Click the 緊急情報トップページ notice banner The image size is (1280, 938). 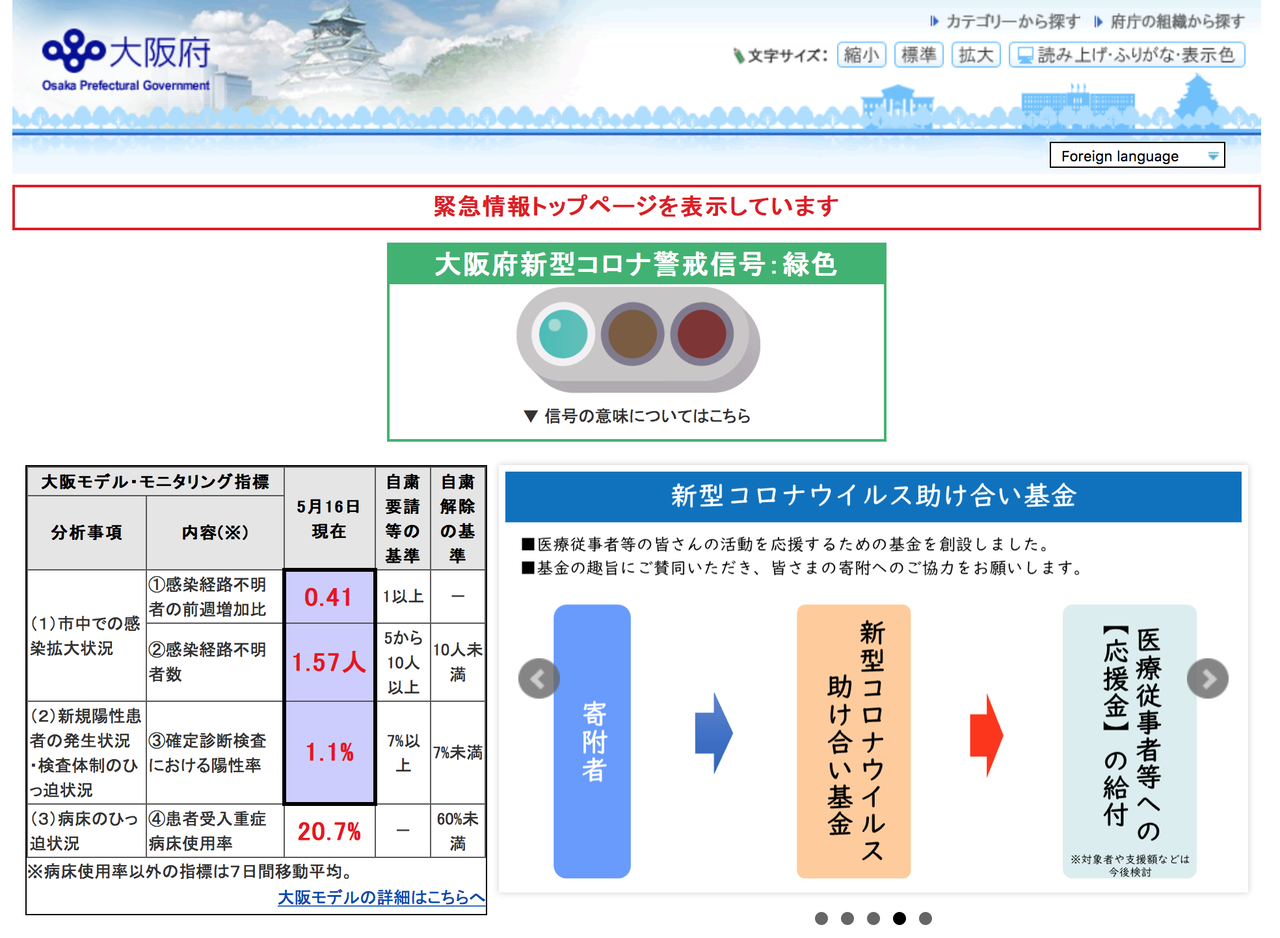636,207
